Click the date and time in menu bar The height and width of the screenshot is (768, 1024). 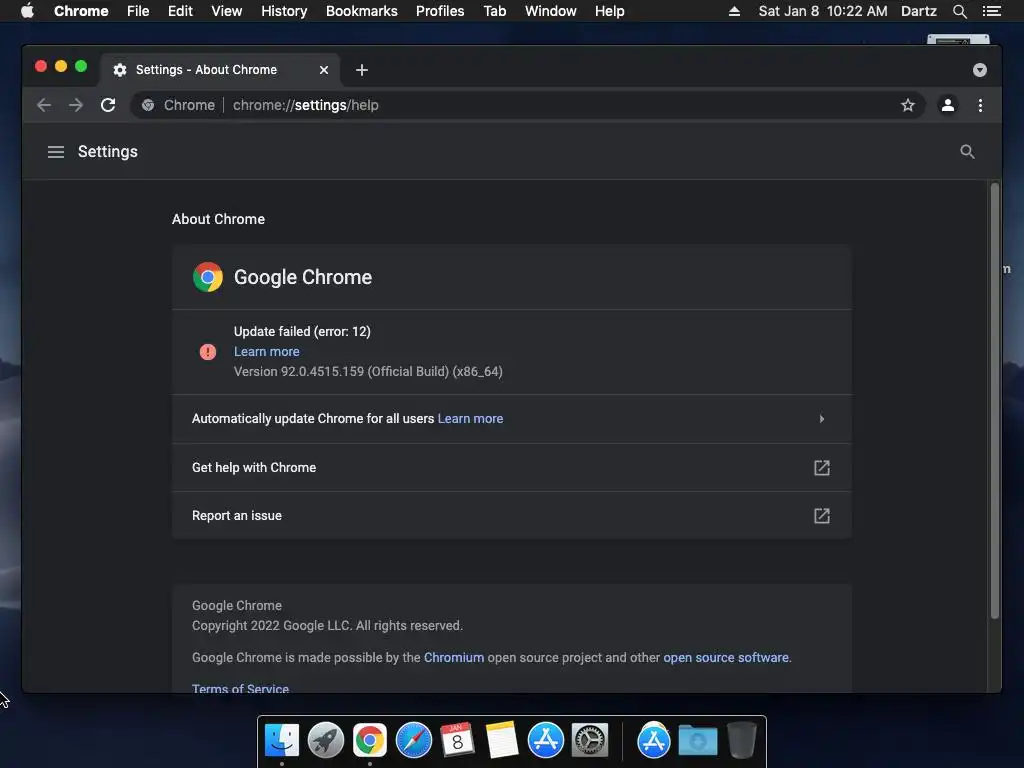point(823,11)
